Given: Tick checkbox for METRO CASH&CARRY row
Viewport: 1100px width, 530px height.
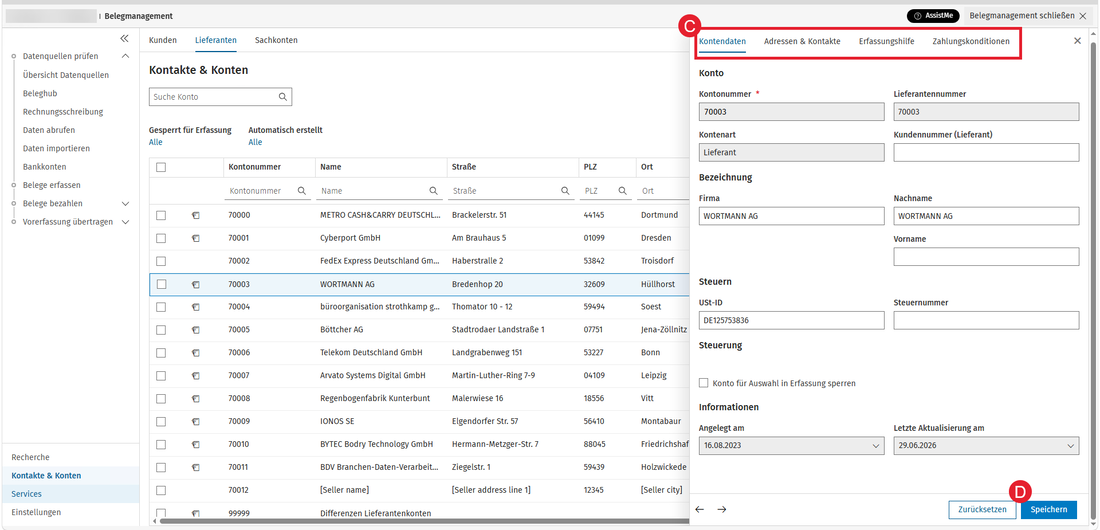Looking at the screenshot, I should [161, 216].
